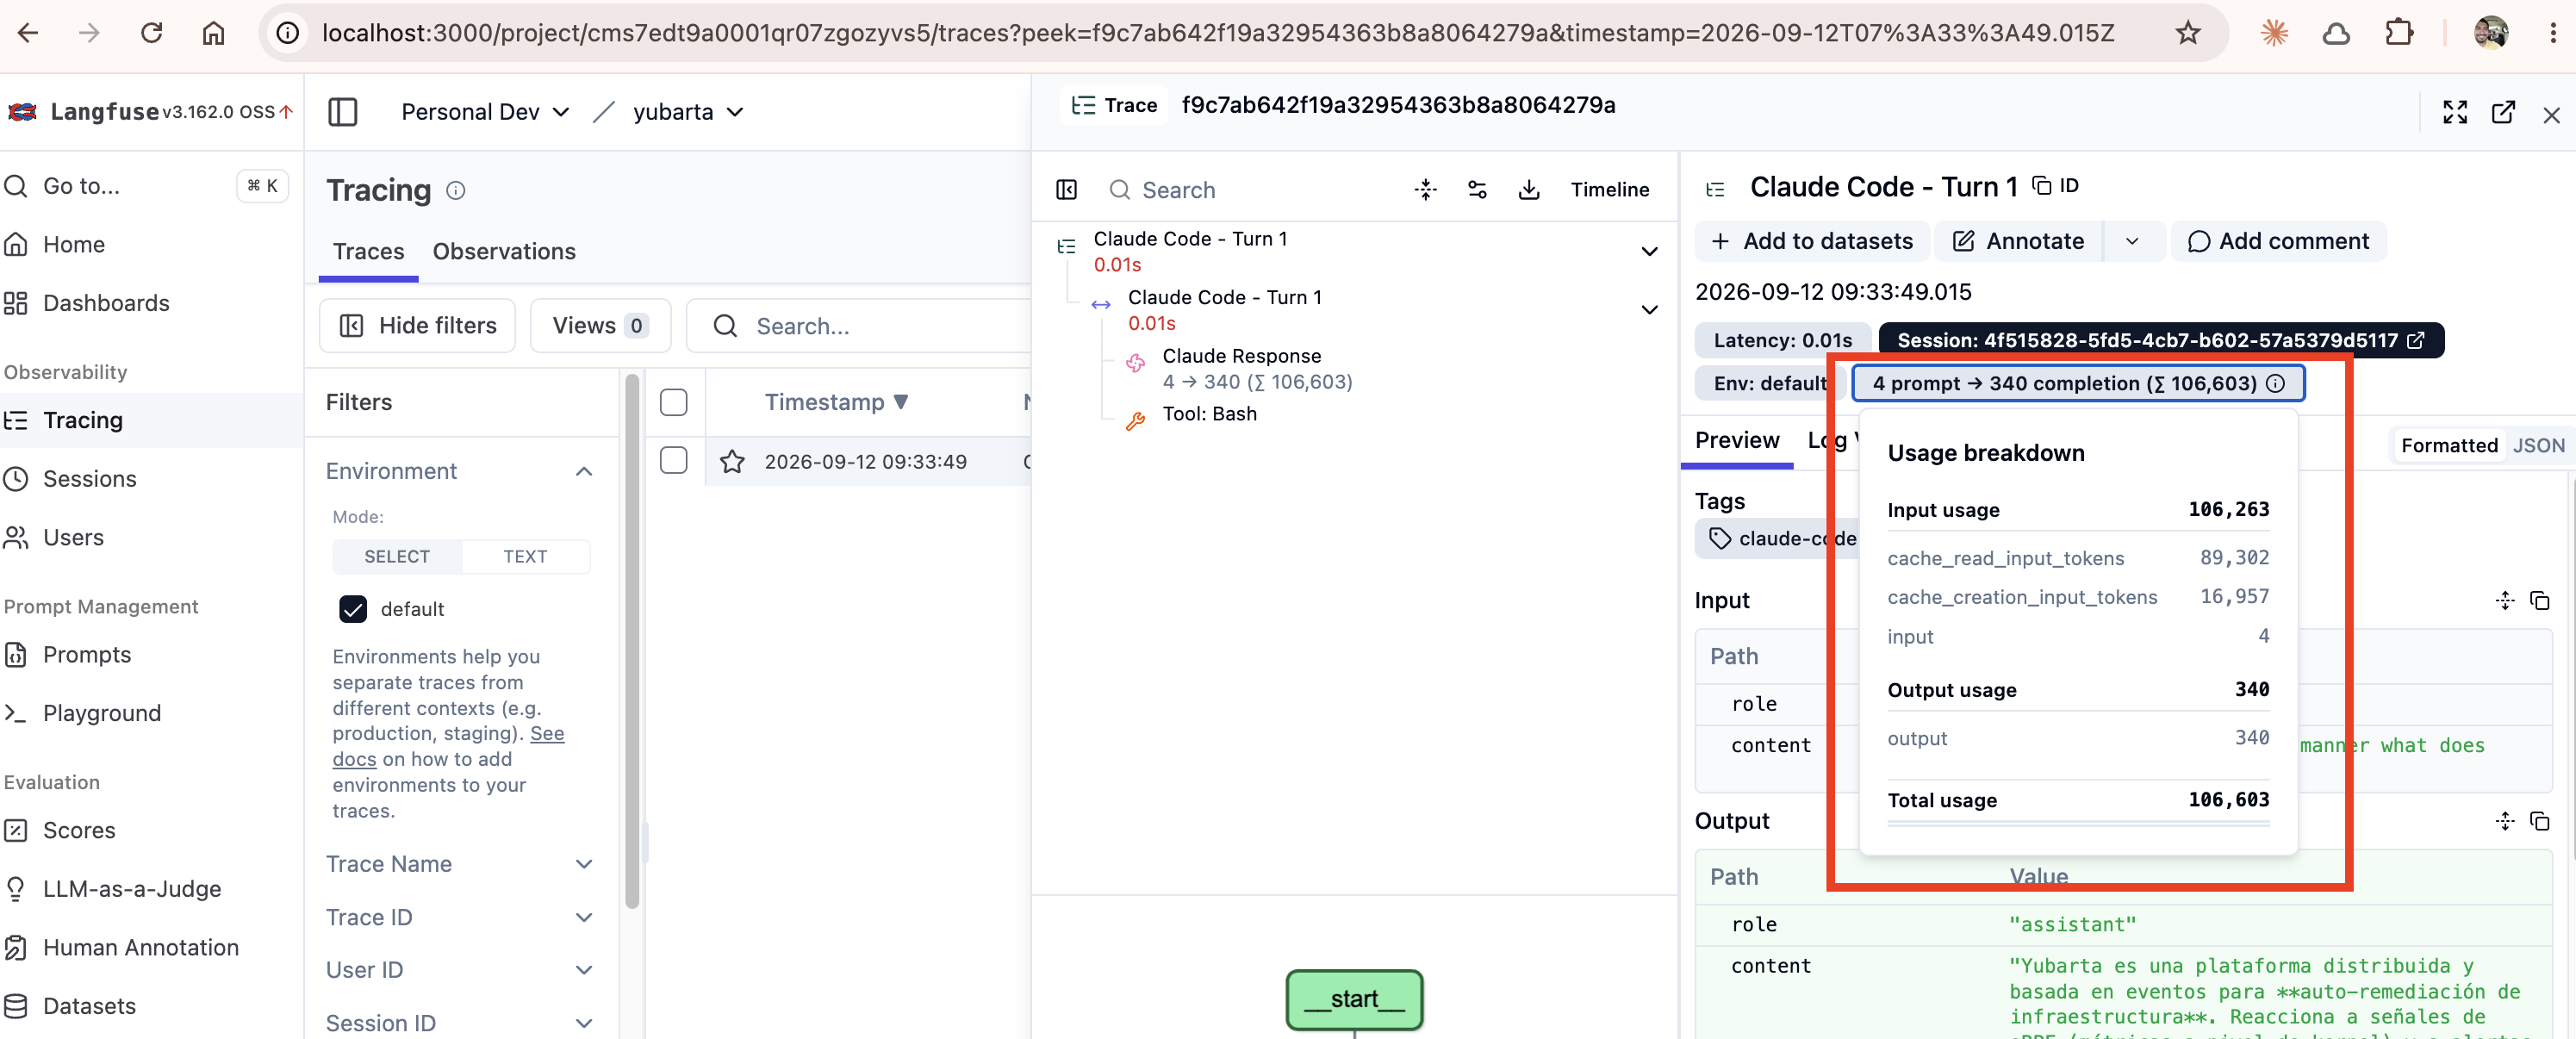Switch environment mode to TEXT
The width and height of the screenshot is (2576, 1039).
(x=525, y=557)
